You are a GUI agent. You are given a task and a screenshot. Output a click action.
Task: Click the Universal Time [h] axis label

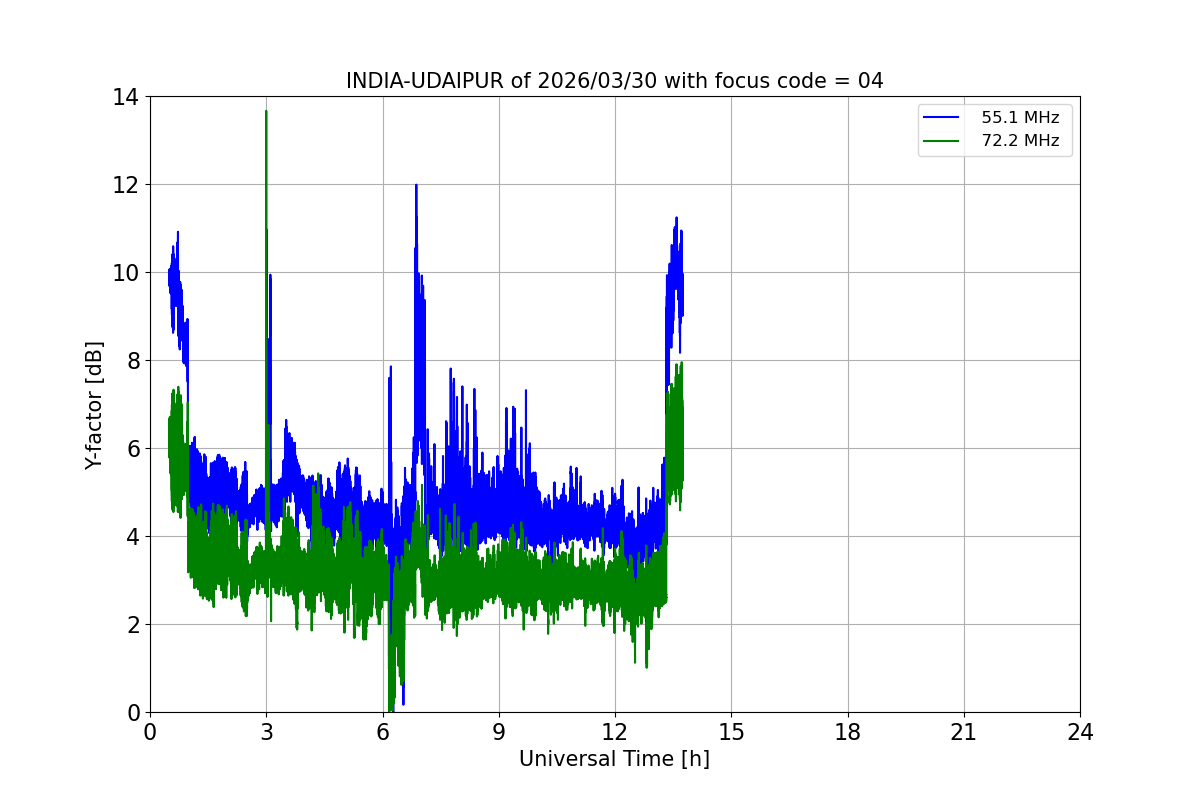click(614, 759)
